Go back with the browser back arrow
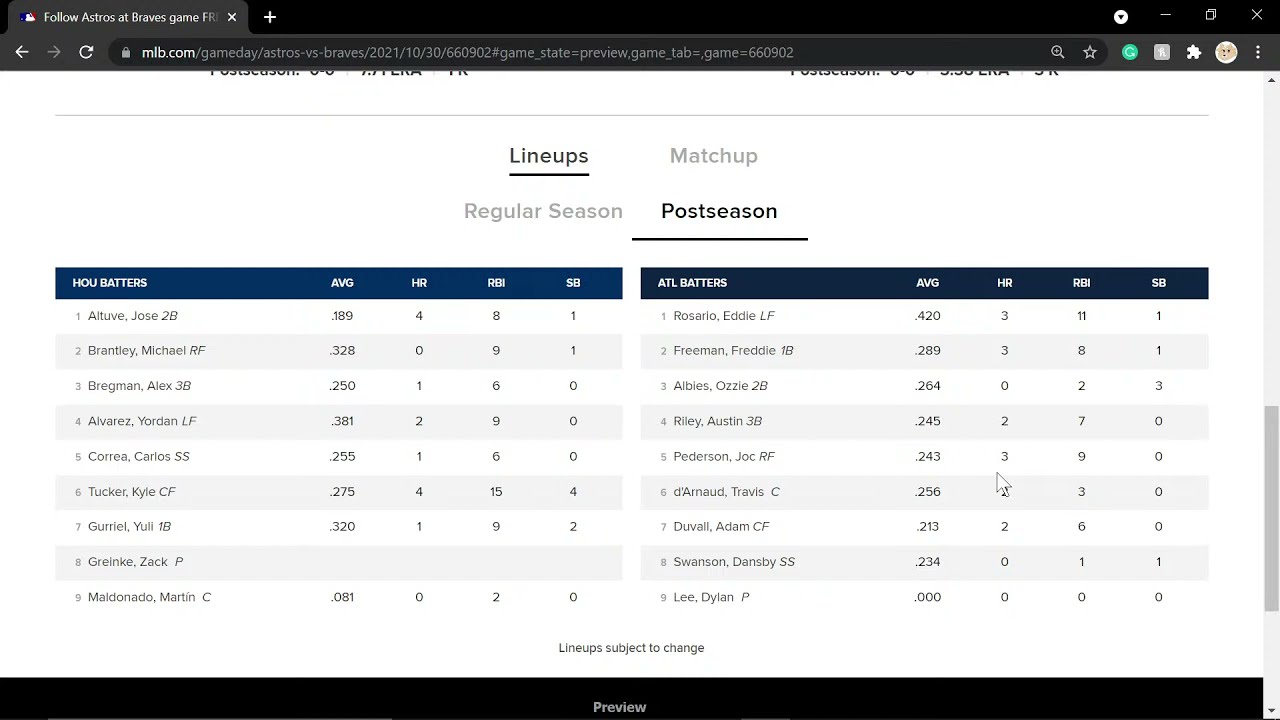 pos(22,52)
